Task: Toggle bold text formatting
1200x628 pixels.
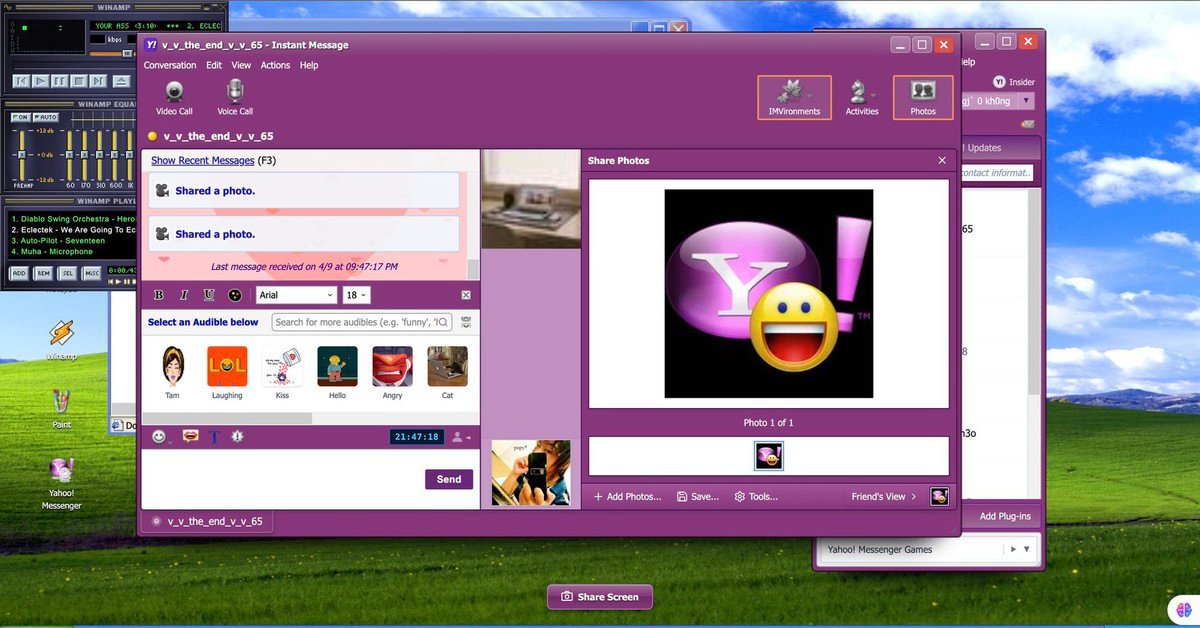Action: pyautogui.click(x=158, y=295)
